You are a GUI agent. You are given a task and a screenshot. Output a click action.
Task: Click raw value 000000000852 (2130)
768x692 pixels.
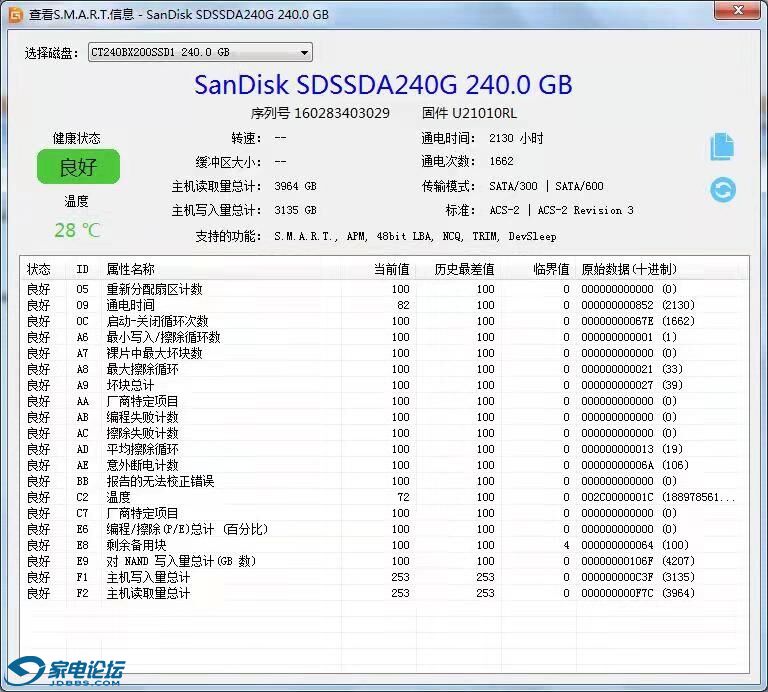638,305
